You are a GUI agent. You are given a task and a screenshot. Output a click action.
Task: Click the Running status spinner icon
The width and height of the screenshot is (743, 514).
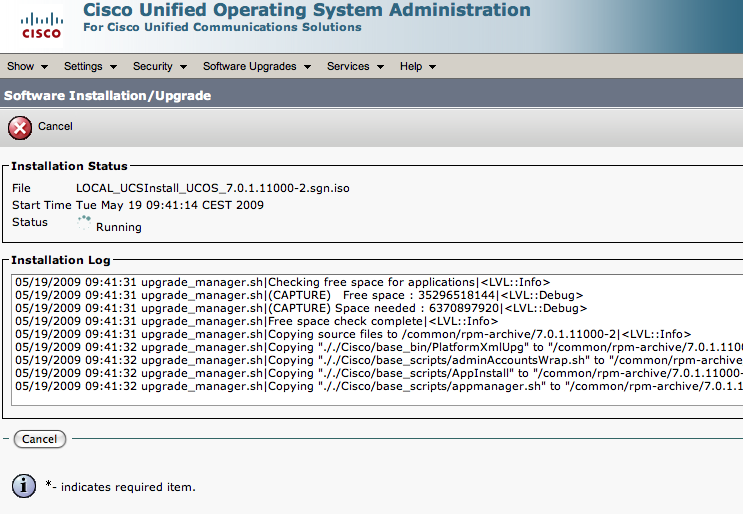tap(84, 223)
